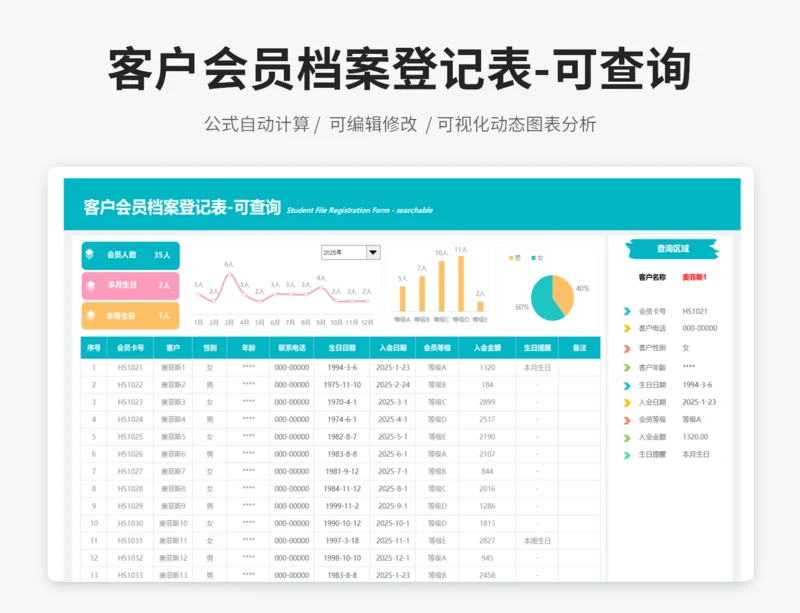Click the teal arrow icon beside 生日日期
The width and height of the screenshot is (800, 613).
[627, 385]
